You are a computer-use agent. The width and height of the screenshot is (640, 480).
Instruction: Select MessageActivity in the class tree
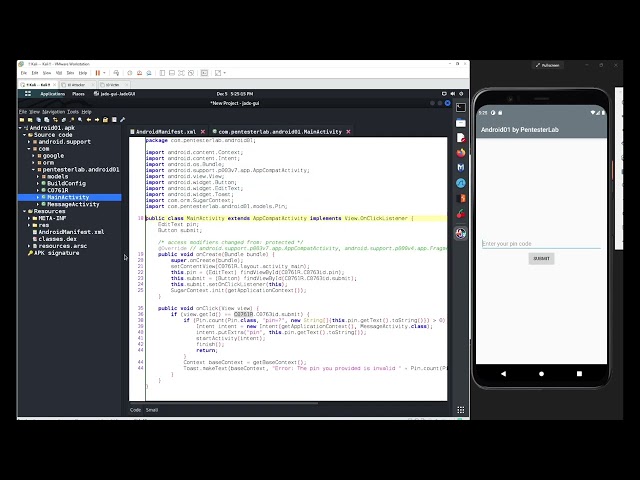73,204
